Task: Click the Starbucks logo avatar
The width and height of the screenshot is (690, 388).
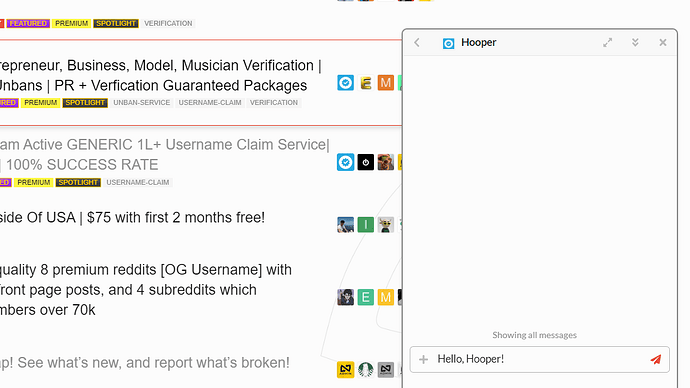Action: pos(365,370)
